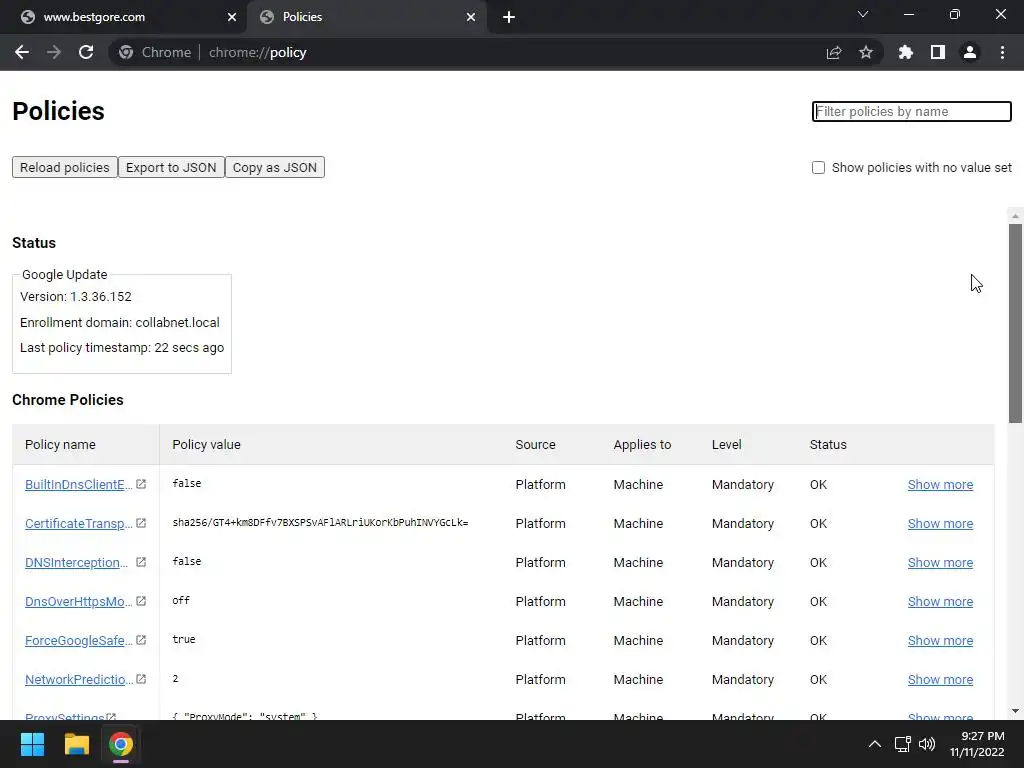Click the browser back arrow

(x=22, y=52)
